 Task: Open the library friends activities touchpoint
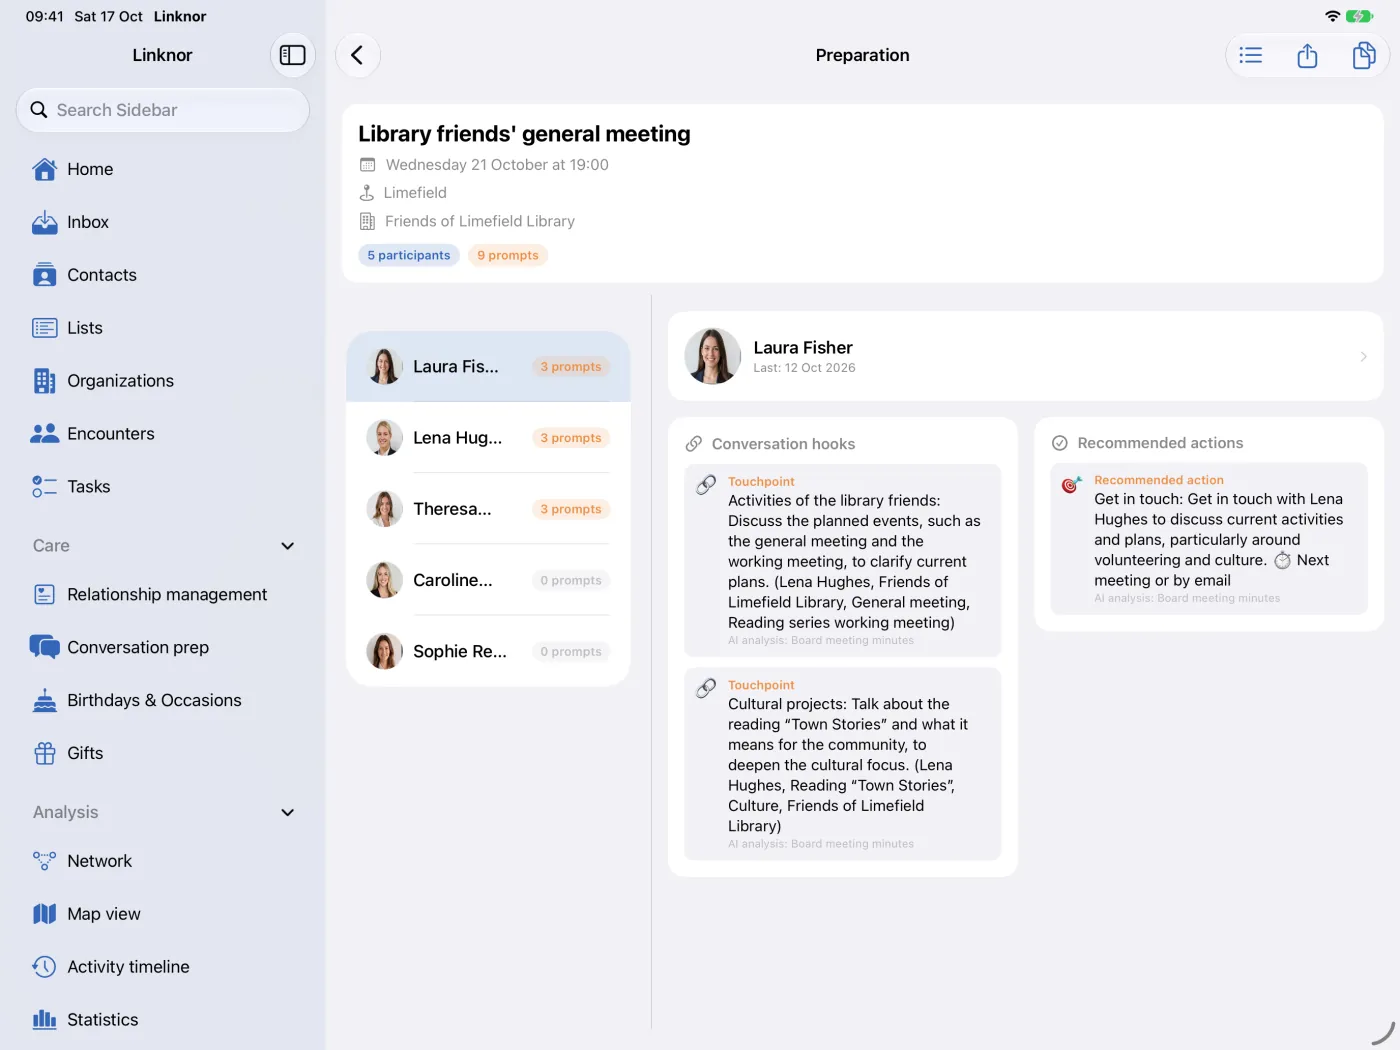click(843, 560)
